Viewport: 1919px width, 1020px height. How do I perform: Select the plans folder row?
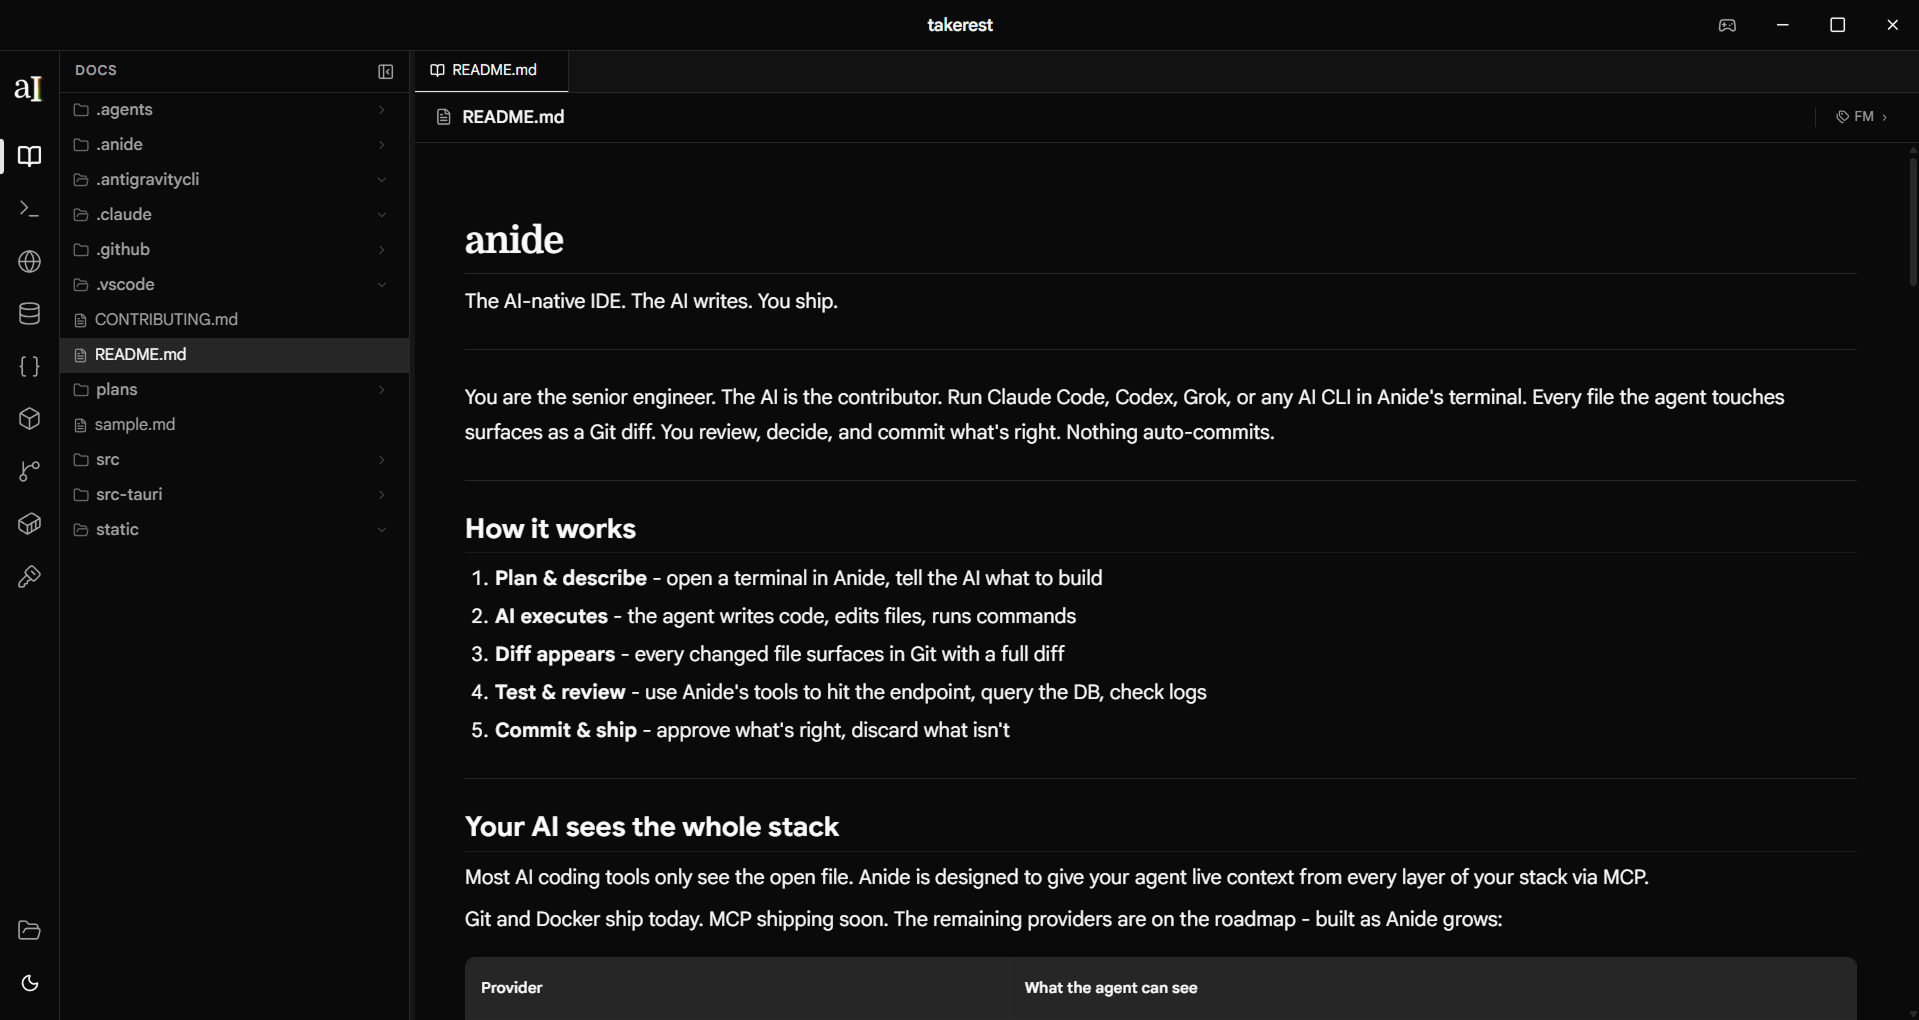tap(234, 390)
